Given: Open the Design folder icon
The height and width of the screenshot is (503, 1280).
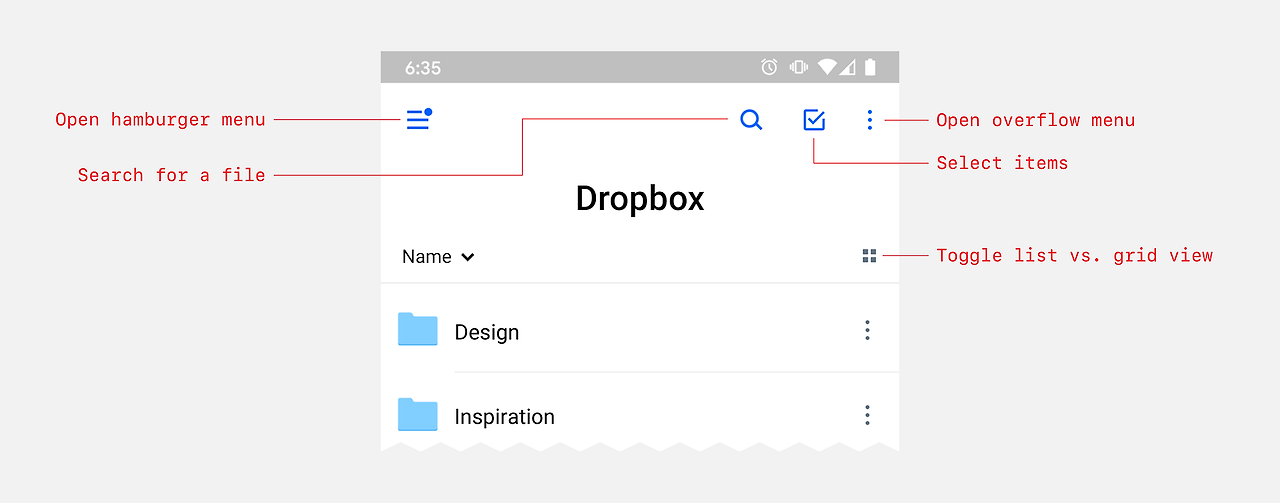Looking at the screenshot, I should [418, 329].
